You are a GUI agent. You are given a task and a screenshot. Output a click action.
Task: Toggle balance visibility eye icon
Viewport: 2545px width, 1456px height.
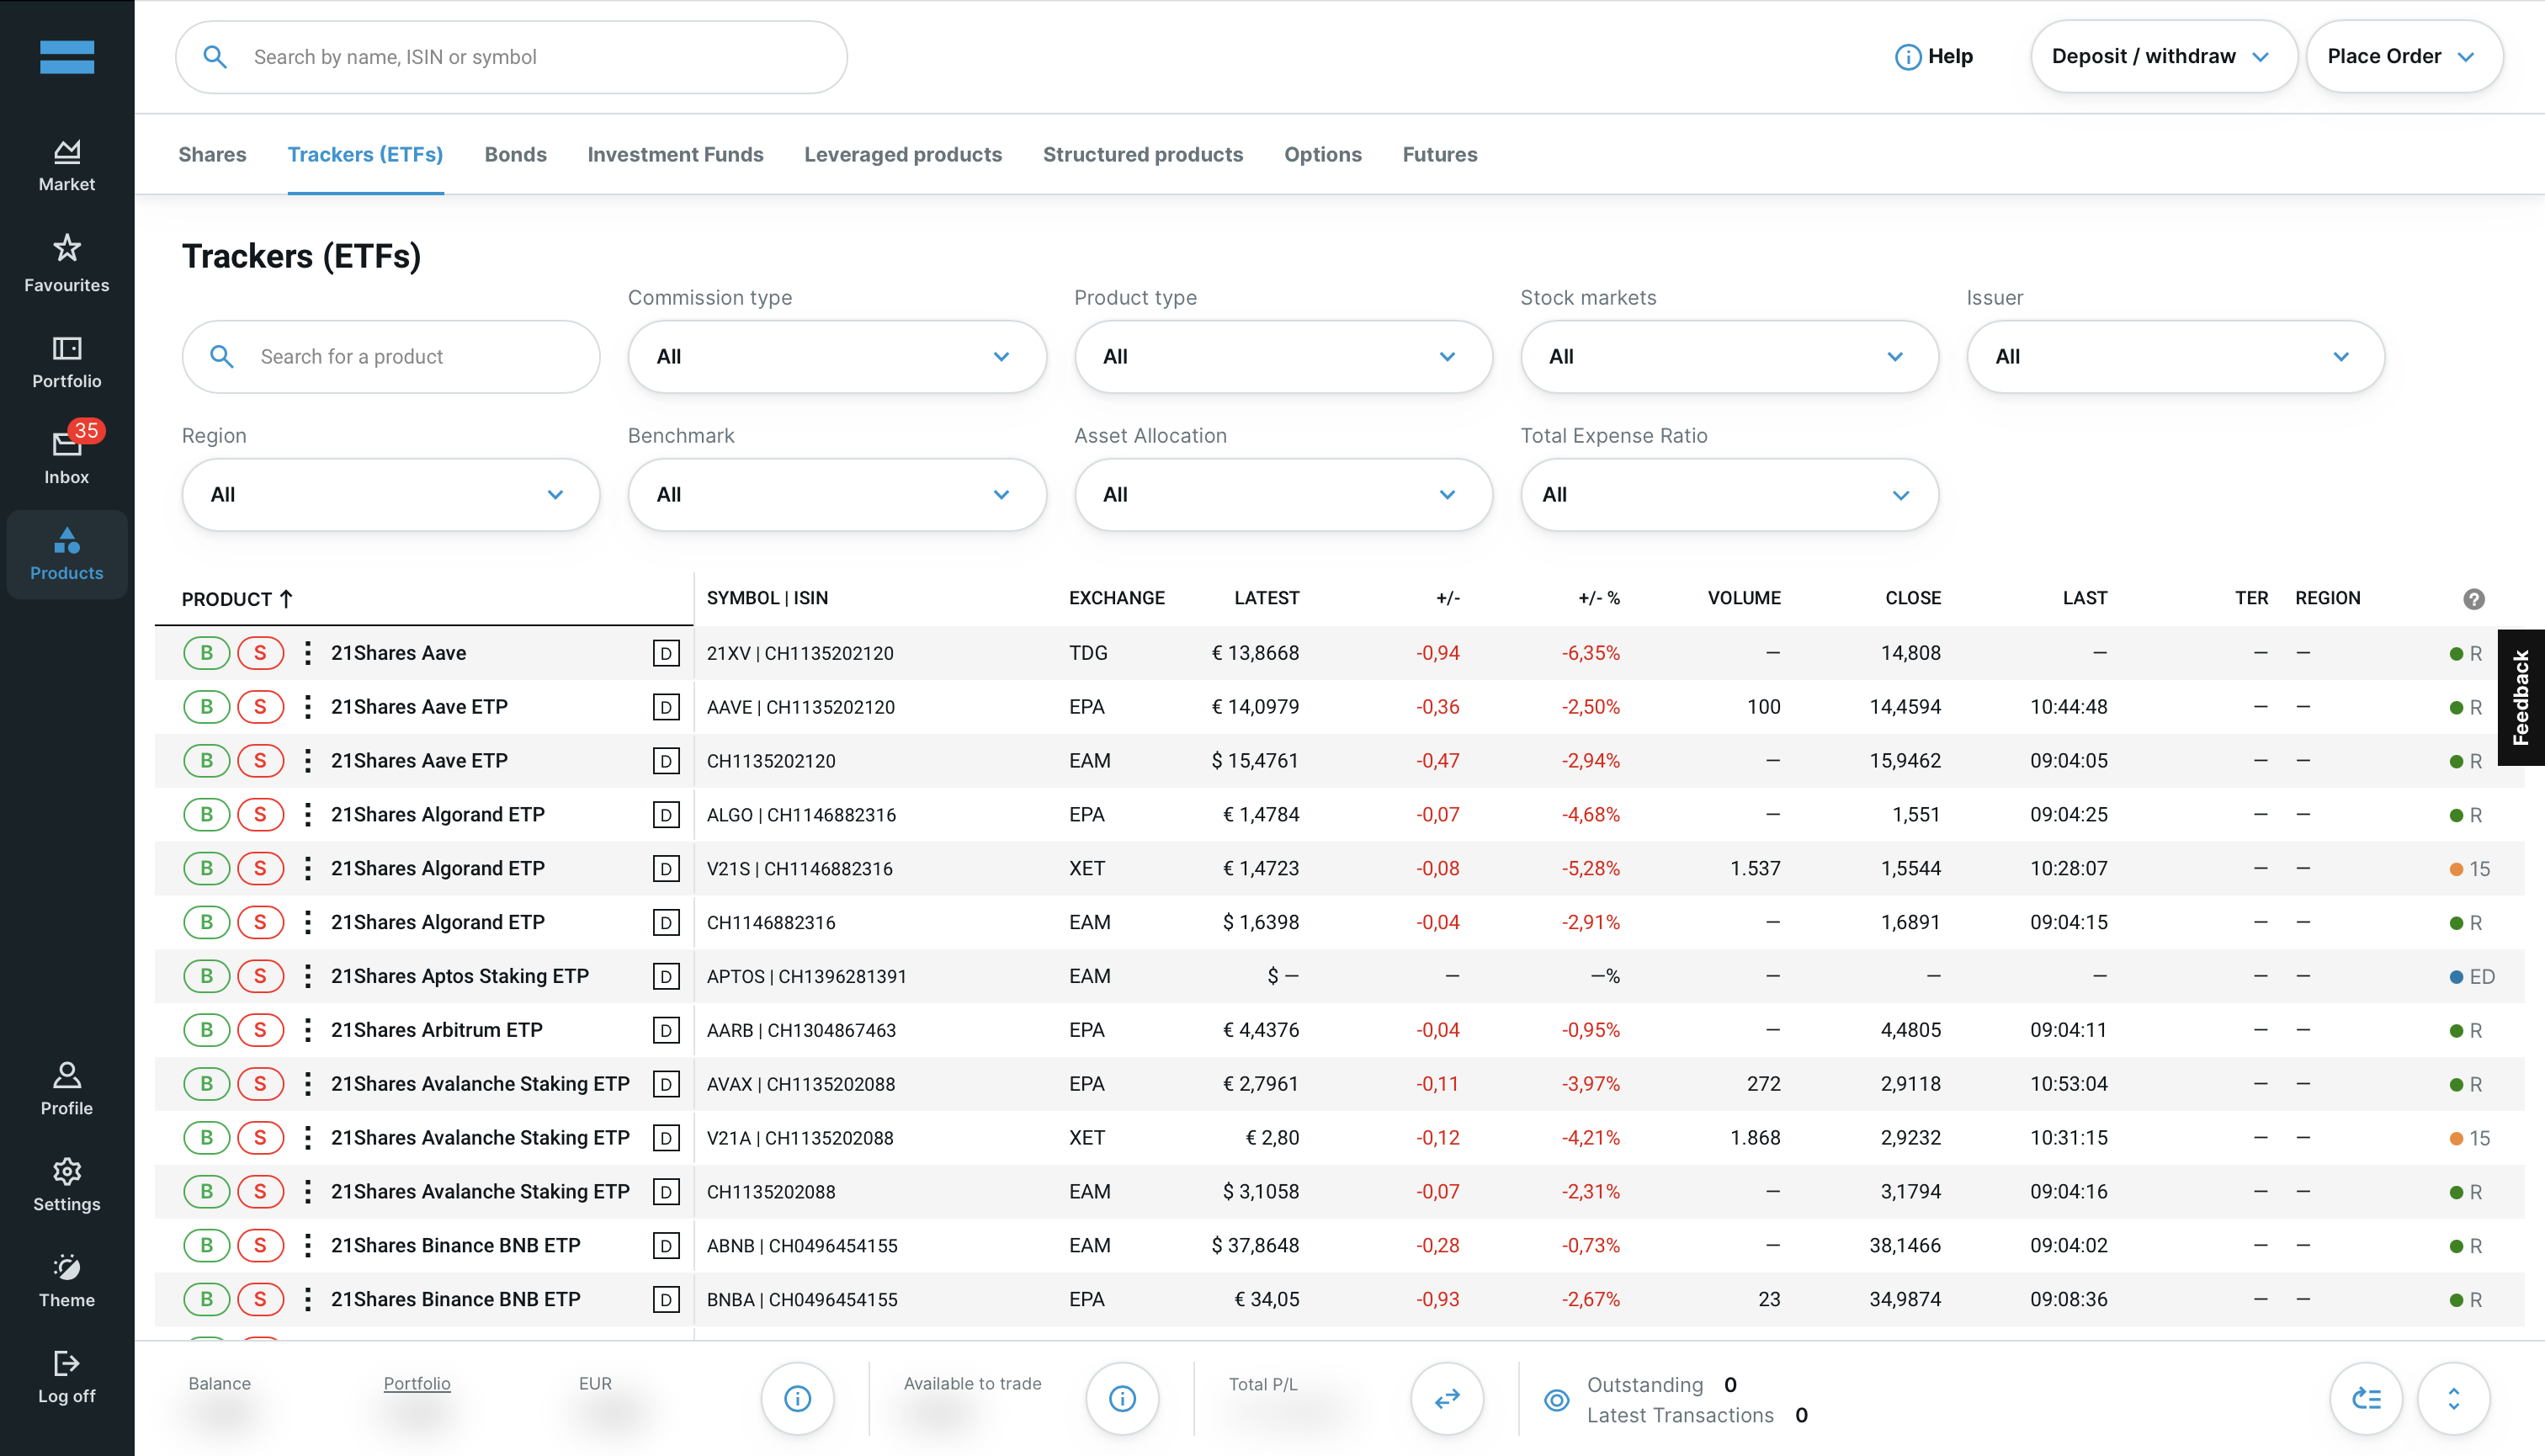click(x=1556, y=1399)
